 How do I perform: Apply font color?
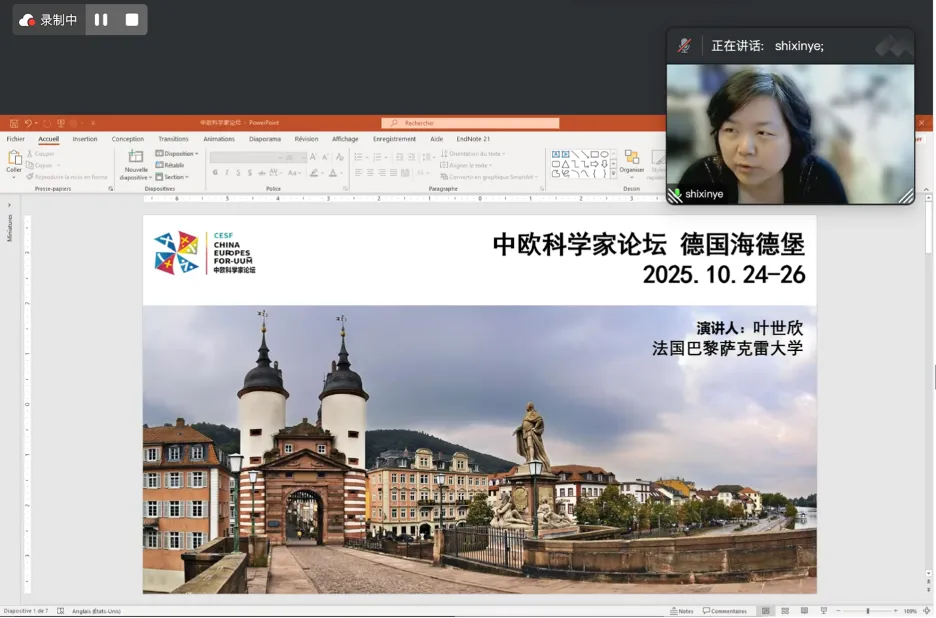333,173
